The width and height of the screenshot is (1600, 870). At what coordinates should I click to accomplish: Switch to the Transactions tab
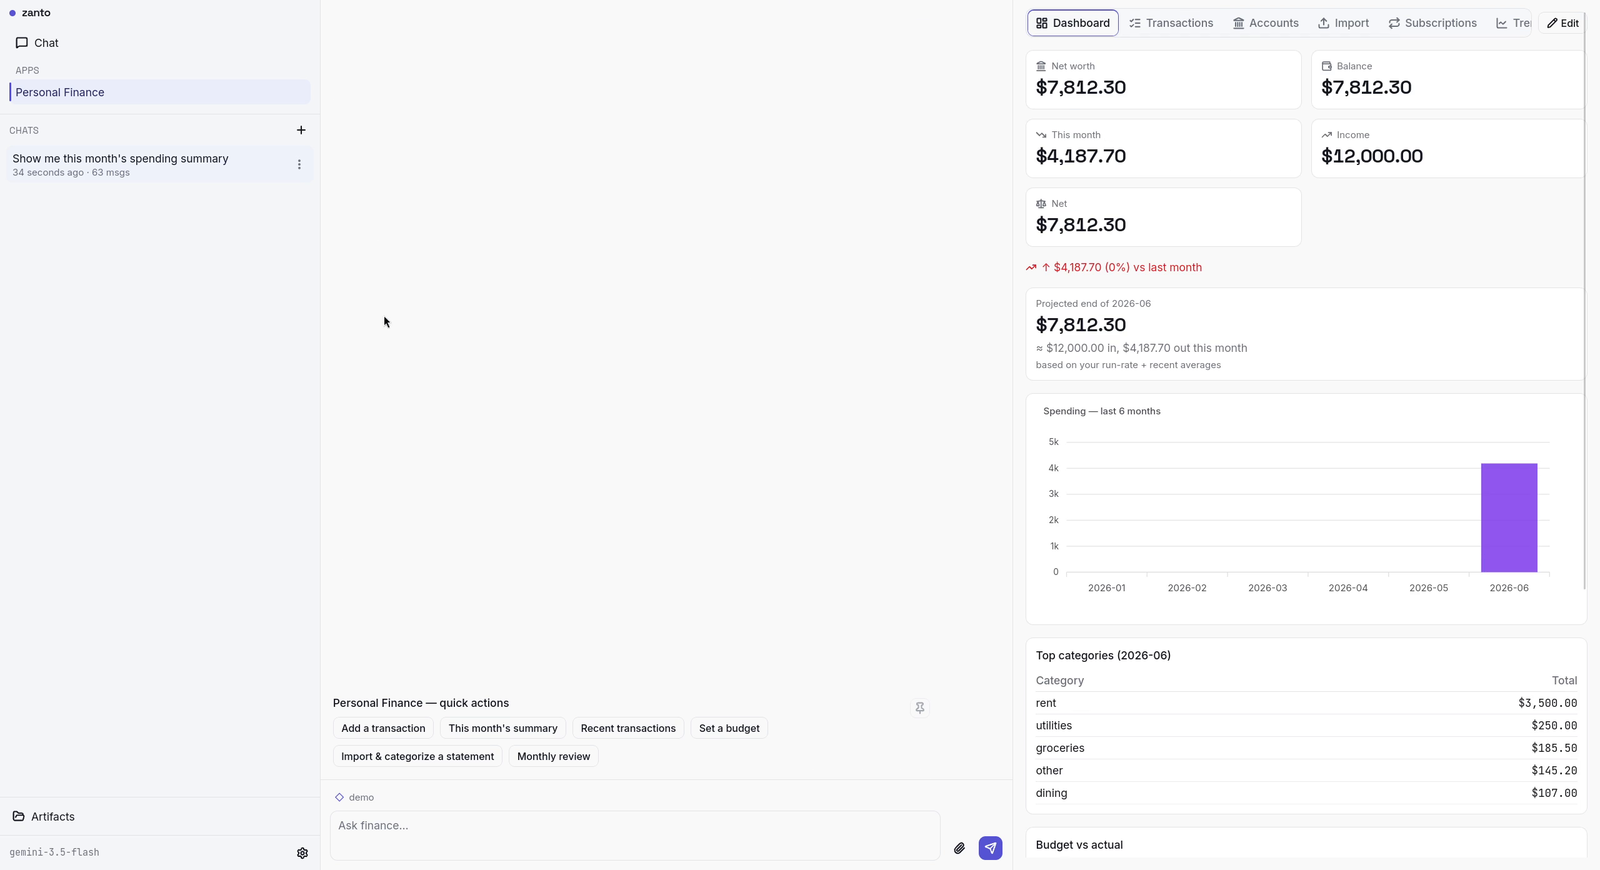1170,23
